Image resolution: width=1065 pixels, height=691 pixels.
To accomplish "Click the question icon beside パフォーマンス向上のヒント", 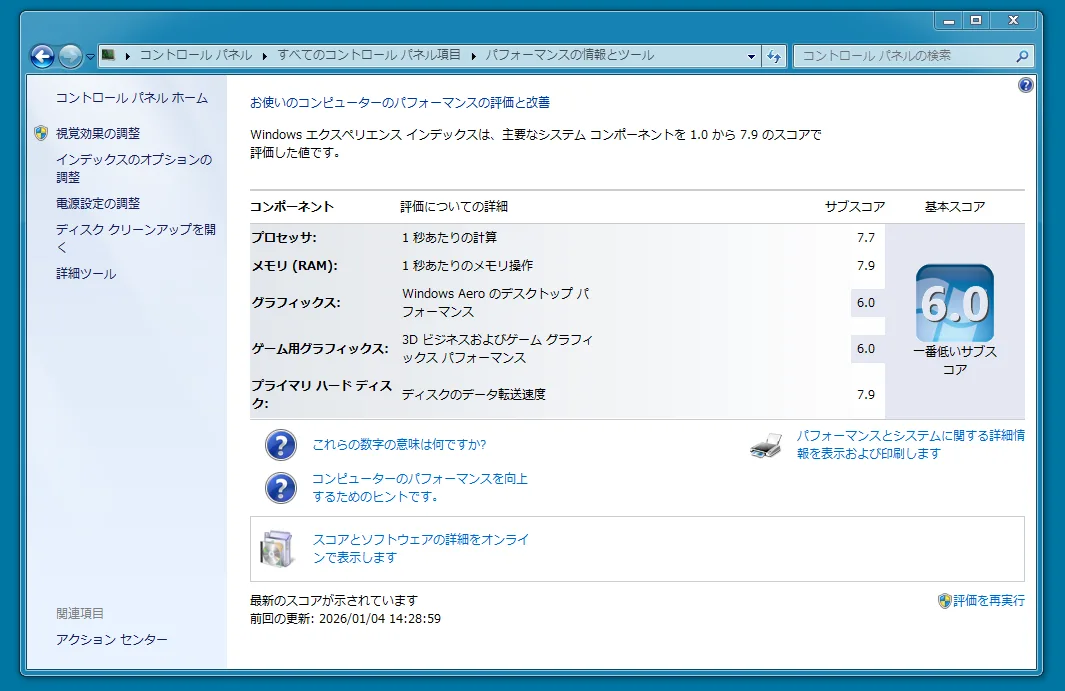I will (281, 488).
